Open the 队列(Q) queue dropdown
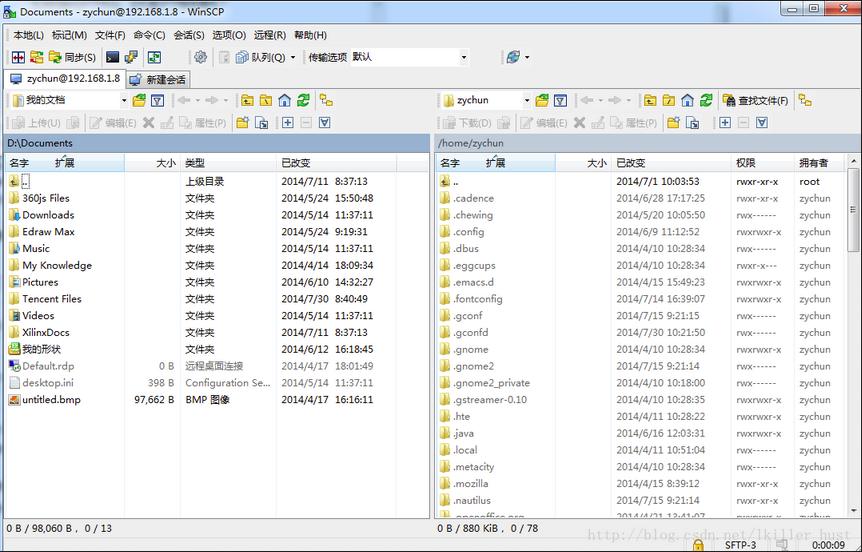 [x=266, y=57]
